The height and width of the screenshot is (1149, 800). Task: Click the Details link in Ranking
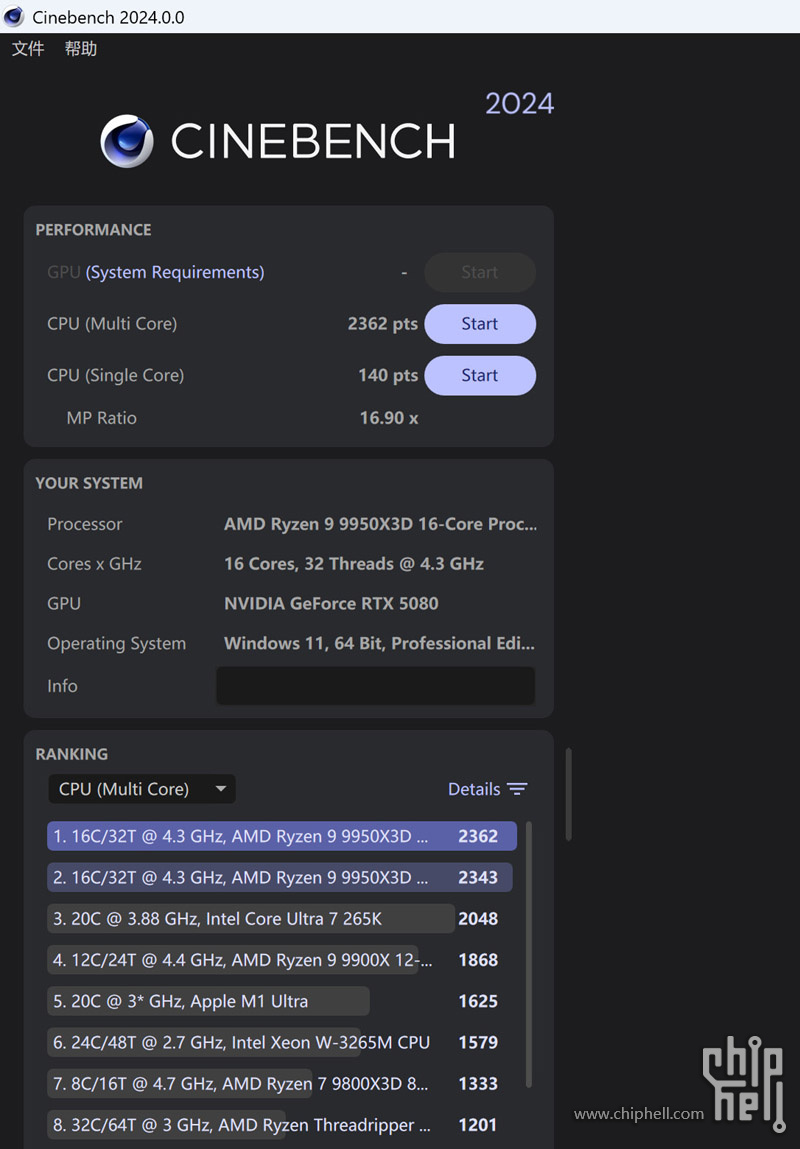pos(474,789)
